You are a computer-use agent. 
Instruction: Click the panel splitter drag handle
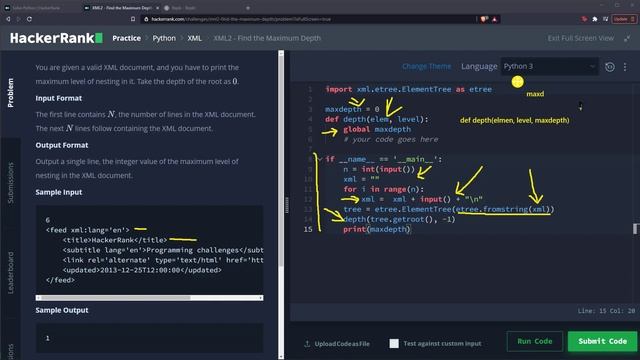[x=287, y=205]
